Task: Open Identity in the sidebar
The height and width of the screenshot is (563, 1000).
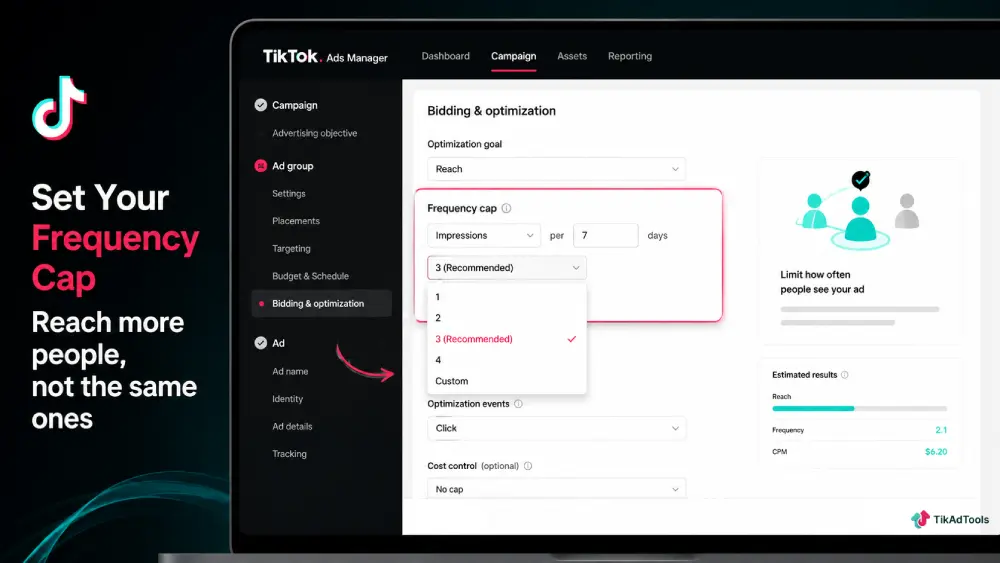Action: click(x=287, y=399)
